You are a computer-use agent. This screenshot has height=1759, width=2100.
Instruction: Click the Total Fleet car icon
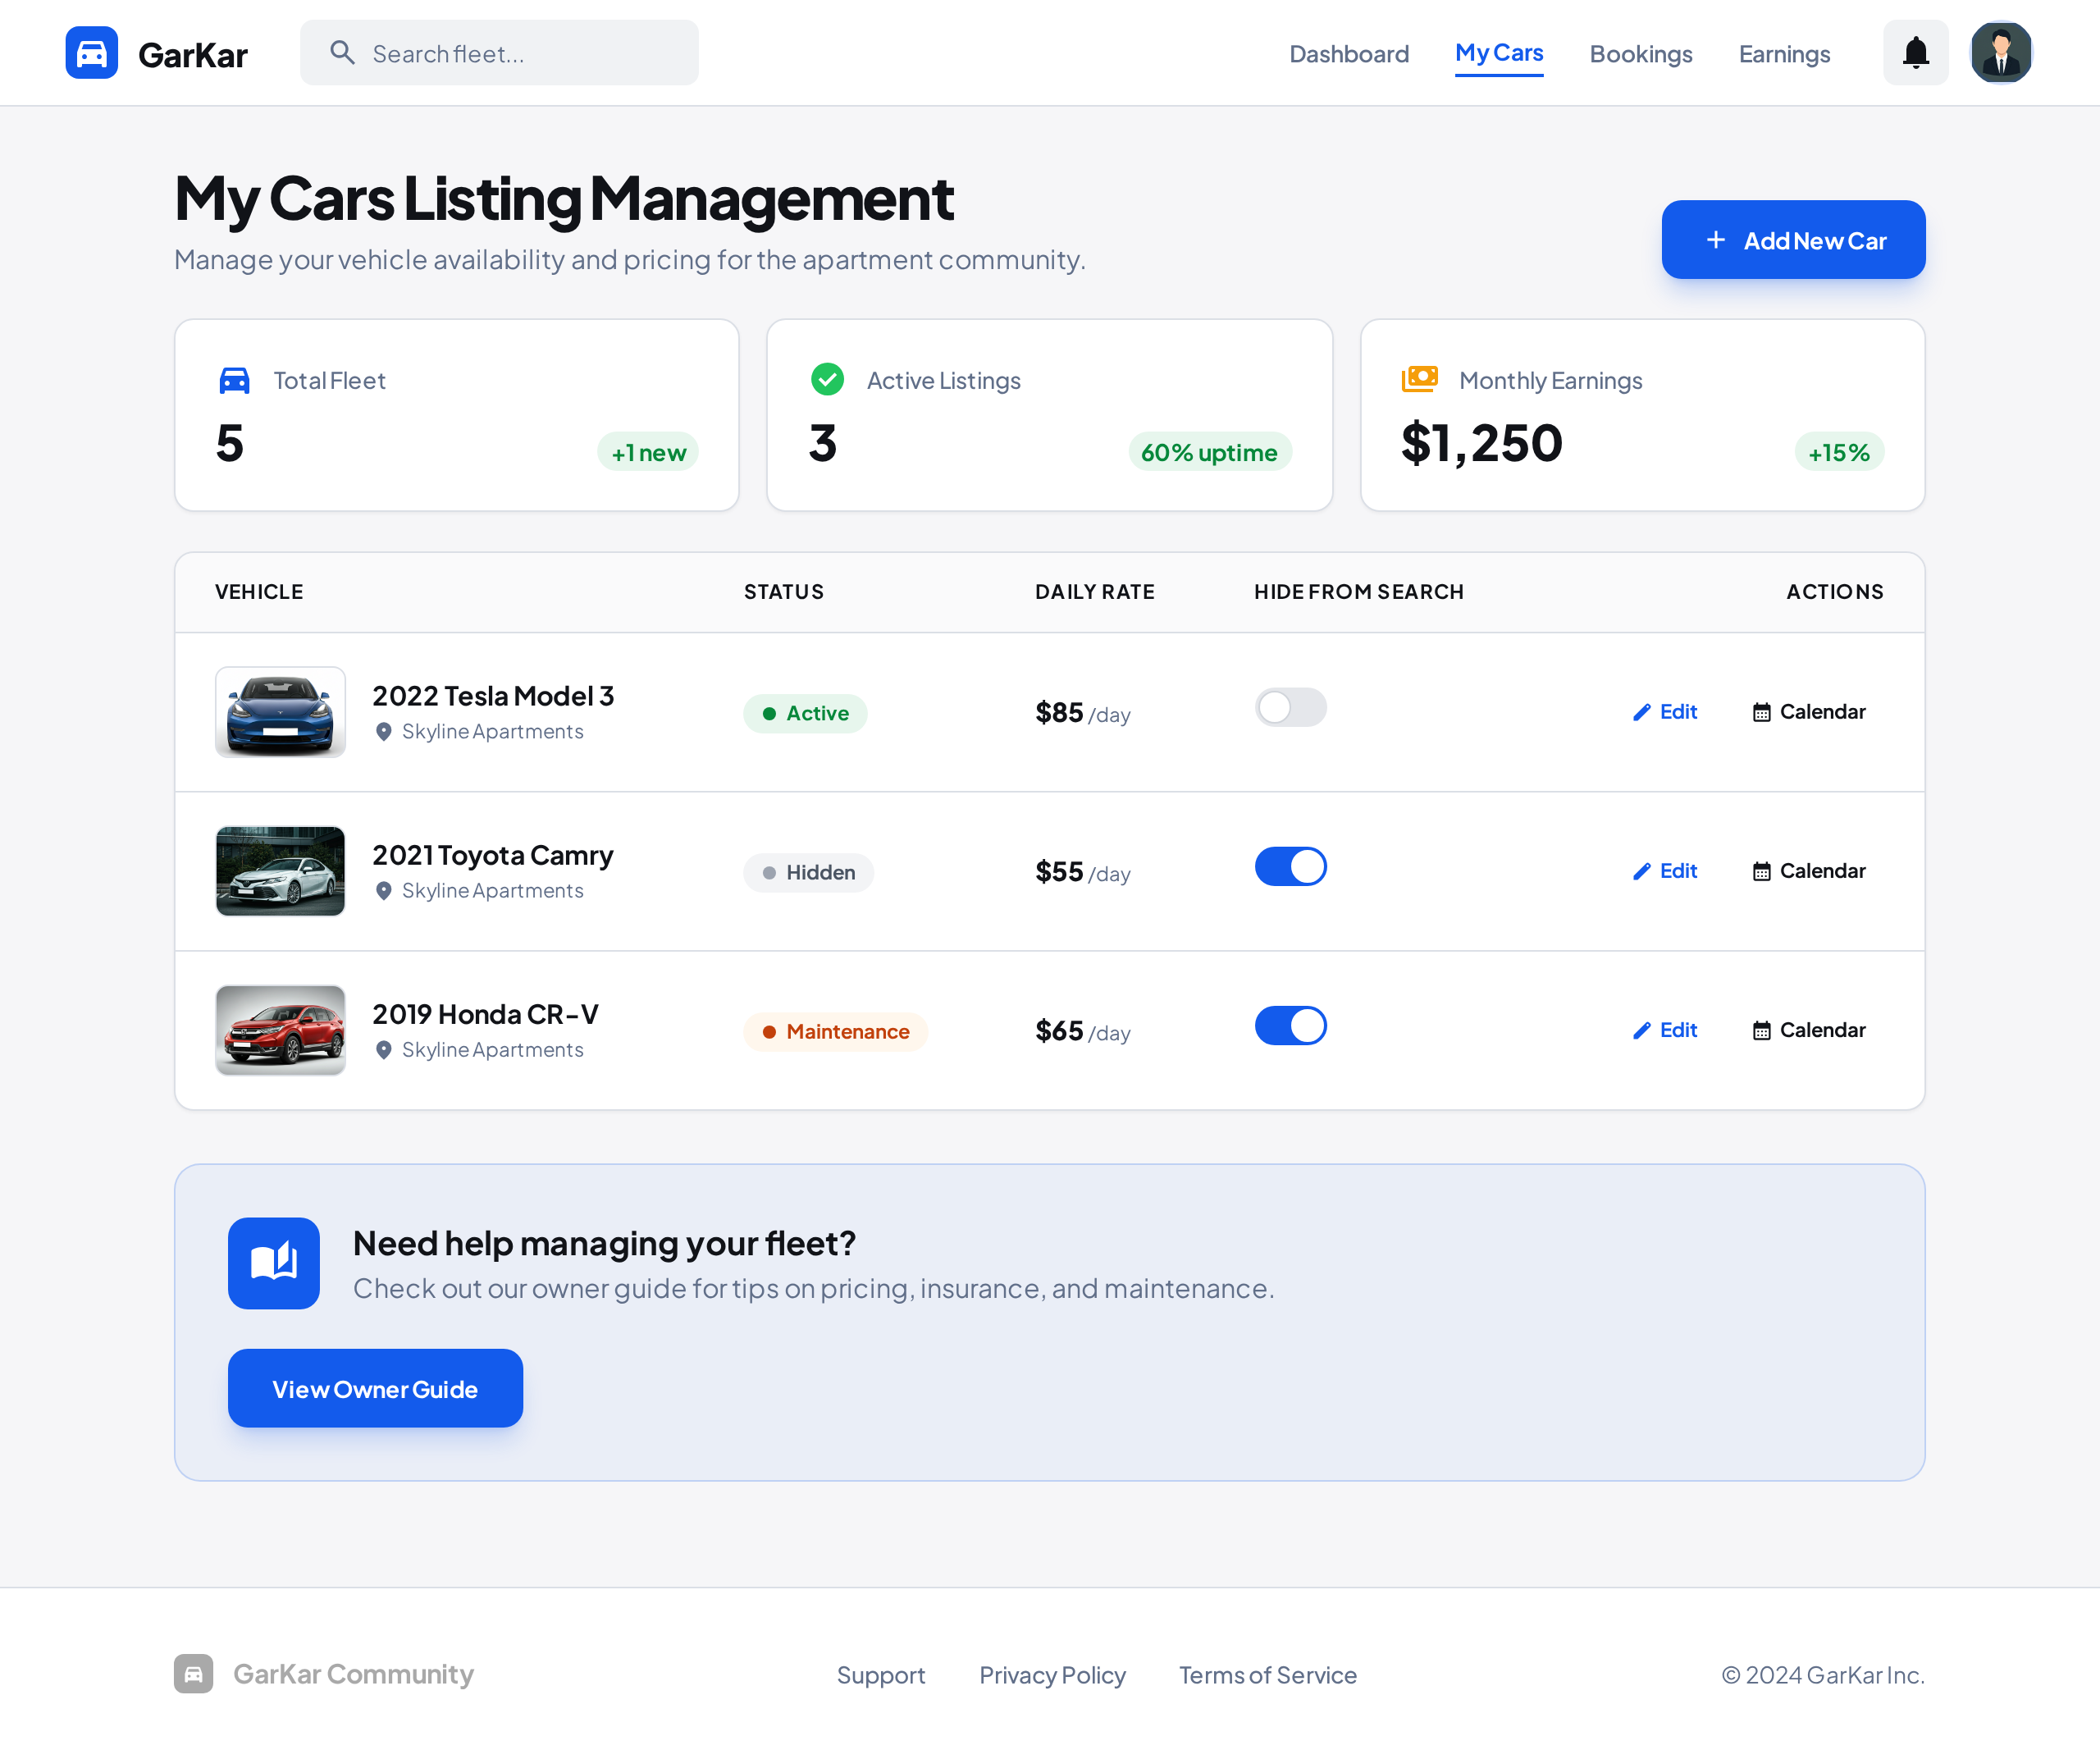234,380
